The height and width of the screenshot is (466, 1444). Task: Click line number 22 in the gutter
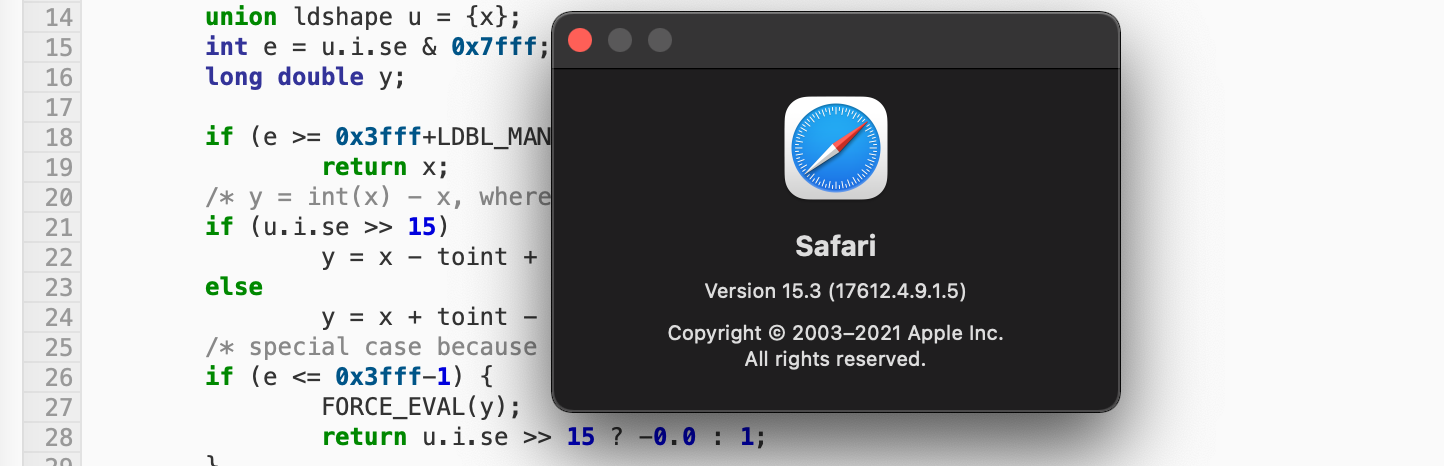pyautogui.click(x=59, y=257)
